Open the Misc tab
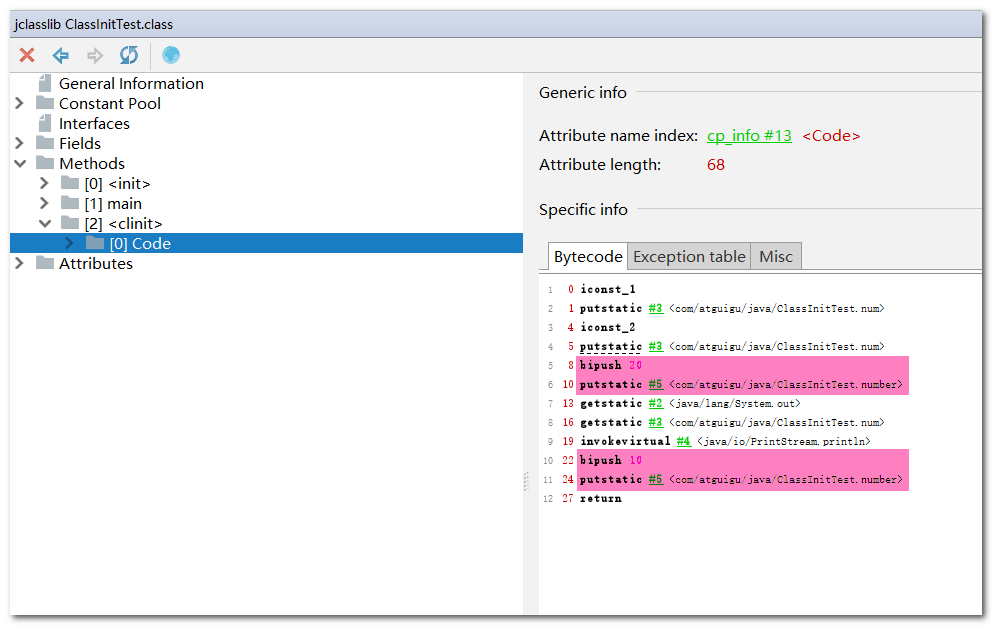 (775, 257)
